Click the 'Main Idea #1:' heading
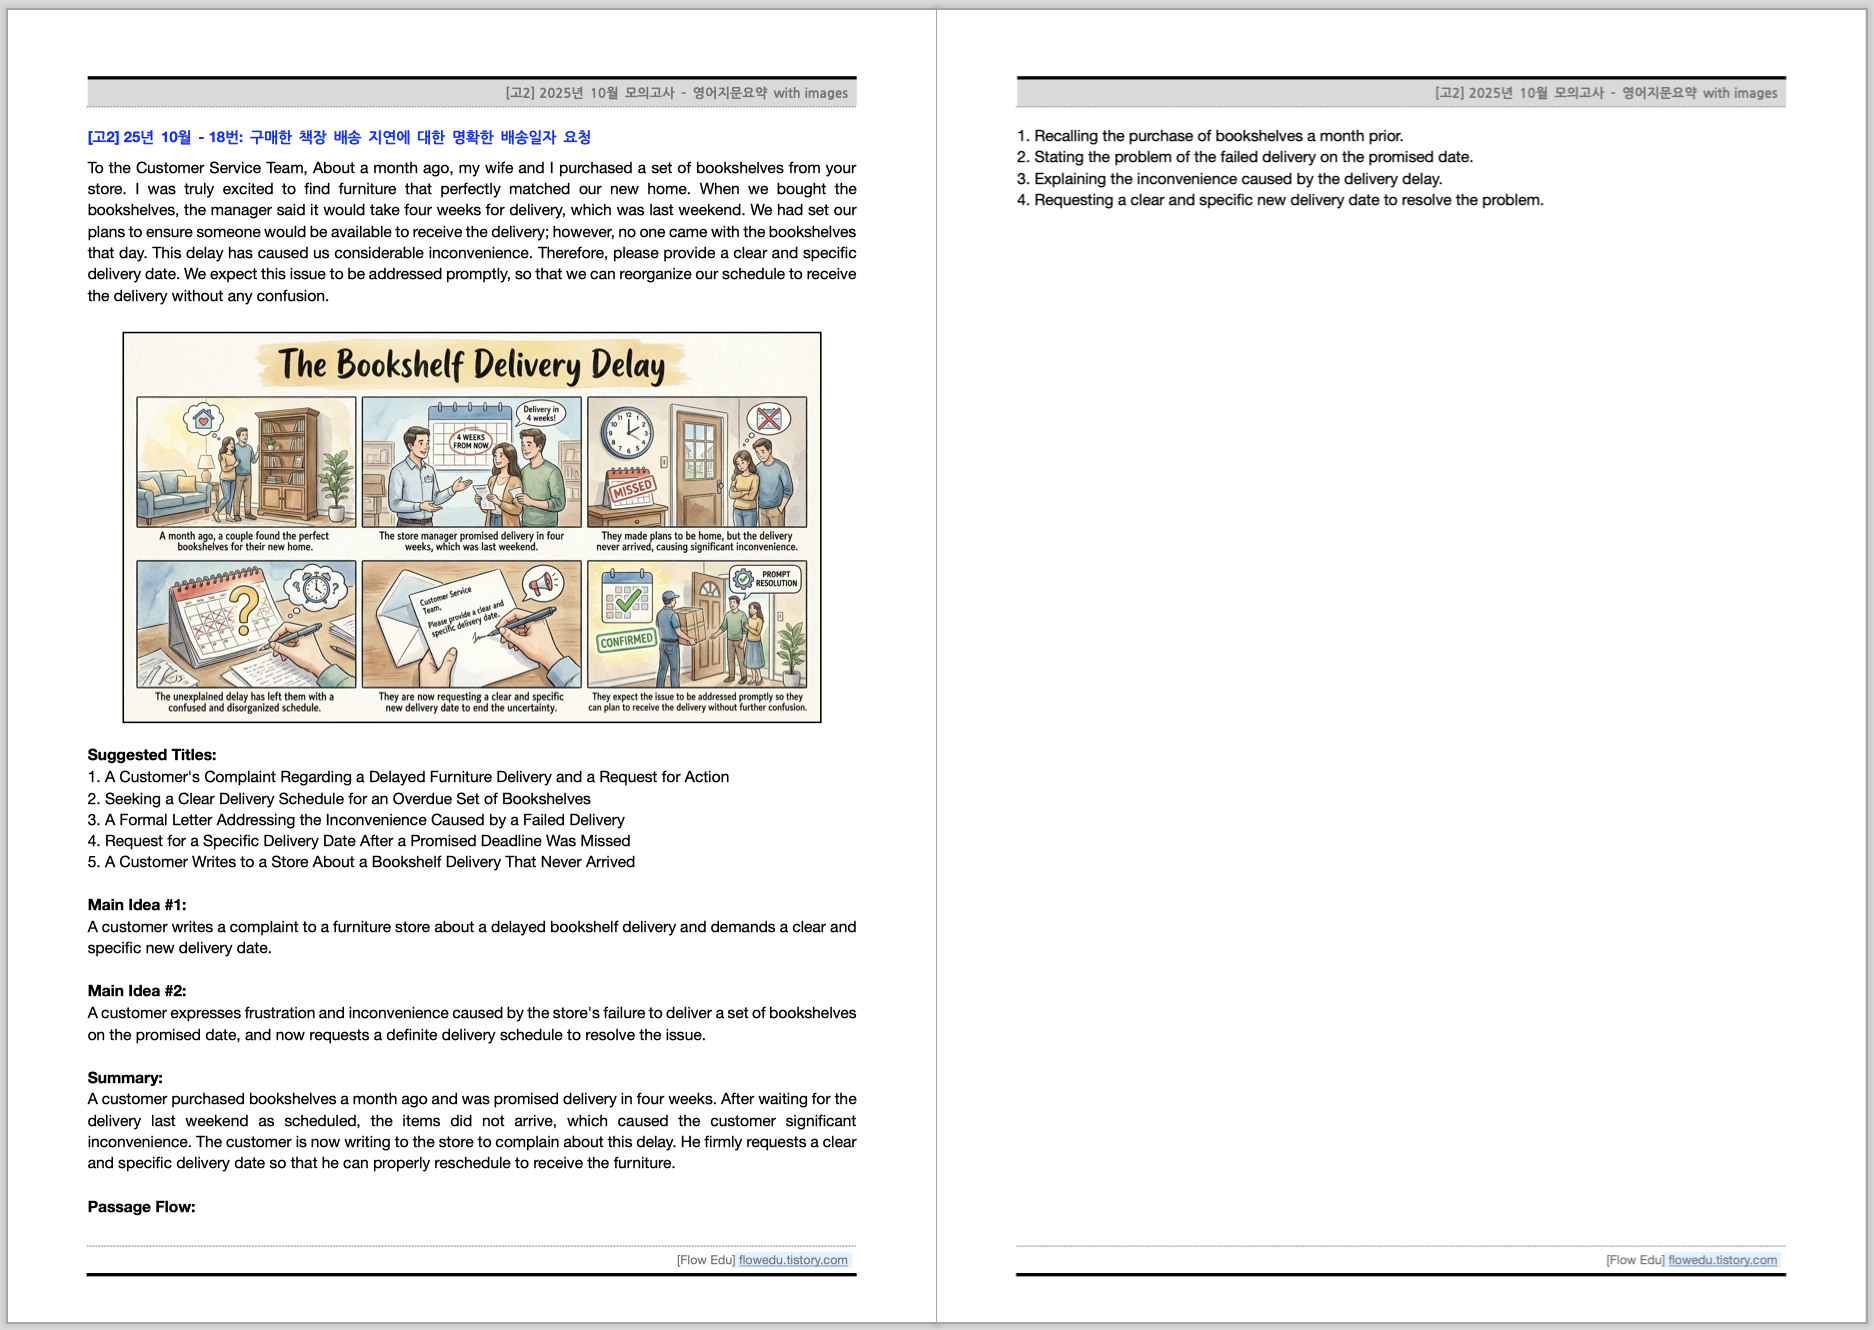Screen dimensions: 1874x1330 click(x=137, y=905)
